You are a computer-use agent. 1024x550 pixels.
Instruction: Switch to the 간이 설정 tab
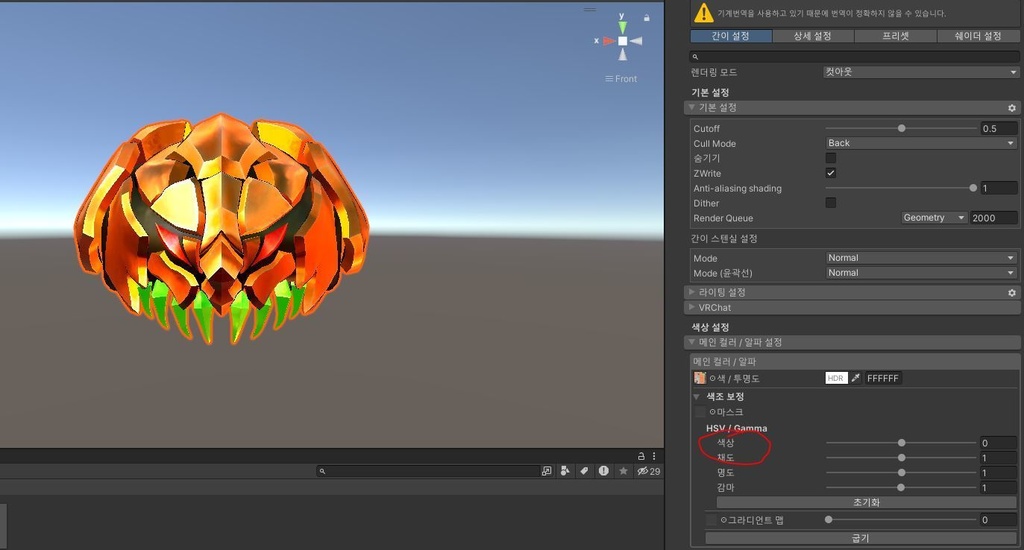pyautogui.click(x=731, y=36)
